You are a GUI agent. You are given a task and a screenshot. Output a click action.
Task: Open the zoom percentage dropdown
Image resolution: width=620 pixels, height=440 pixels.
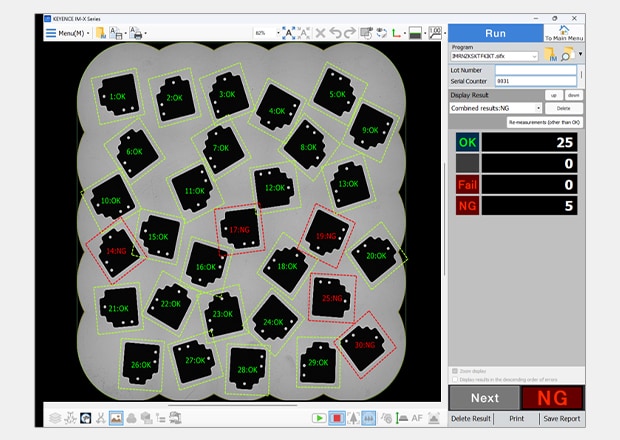[x=273, y=33]
